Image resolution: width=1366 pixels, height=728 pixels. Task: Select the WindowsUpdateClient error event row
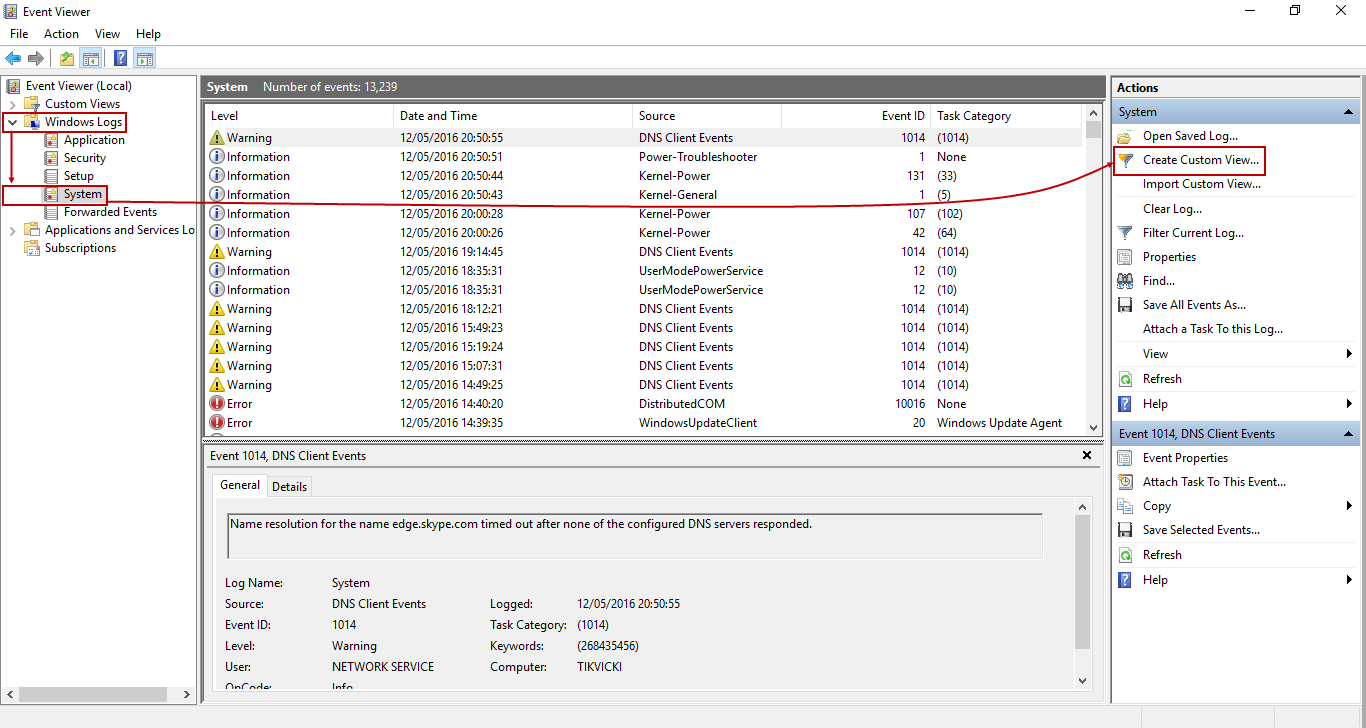pos(644,423)
